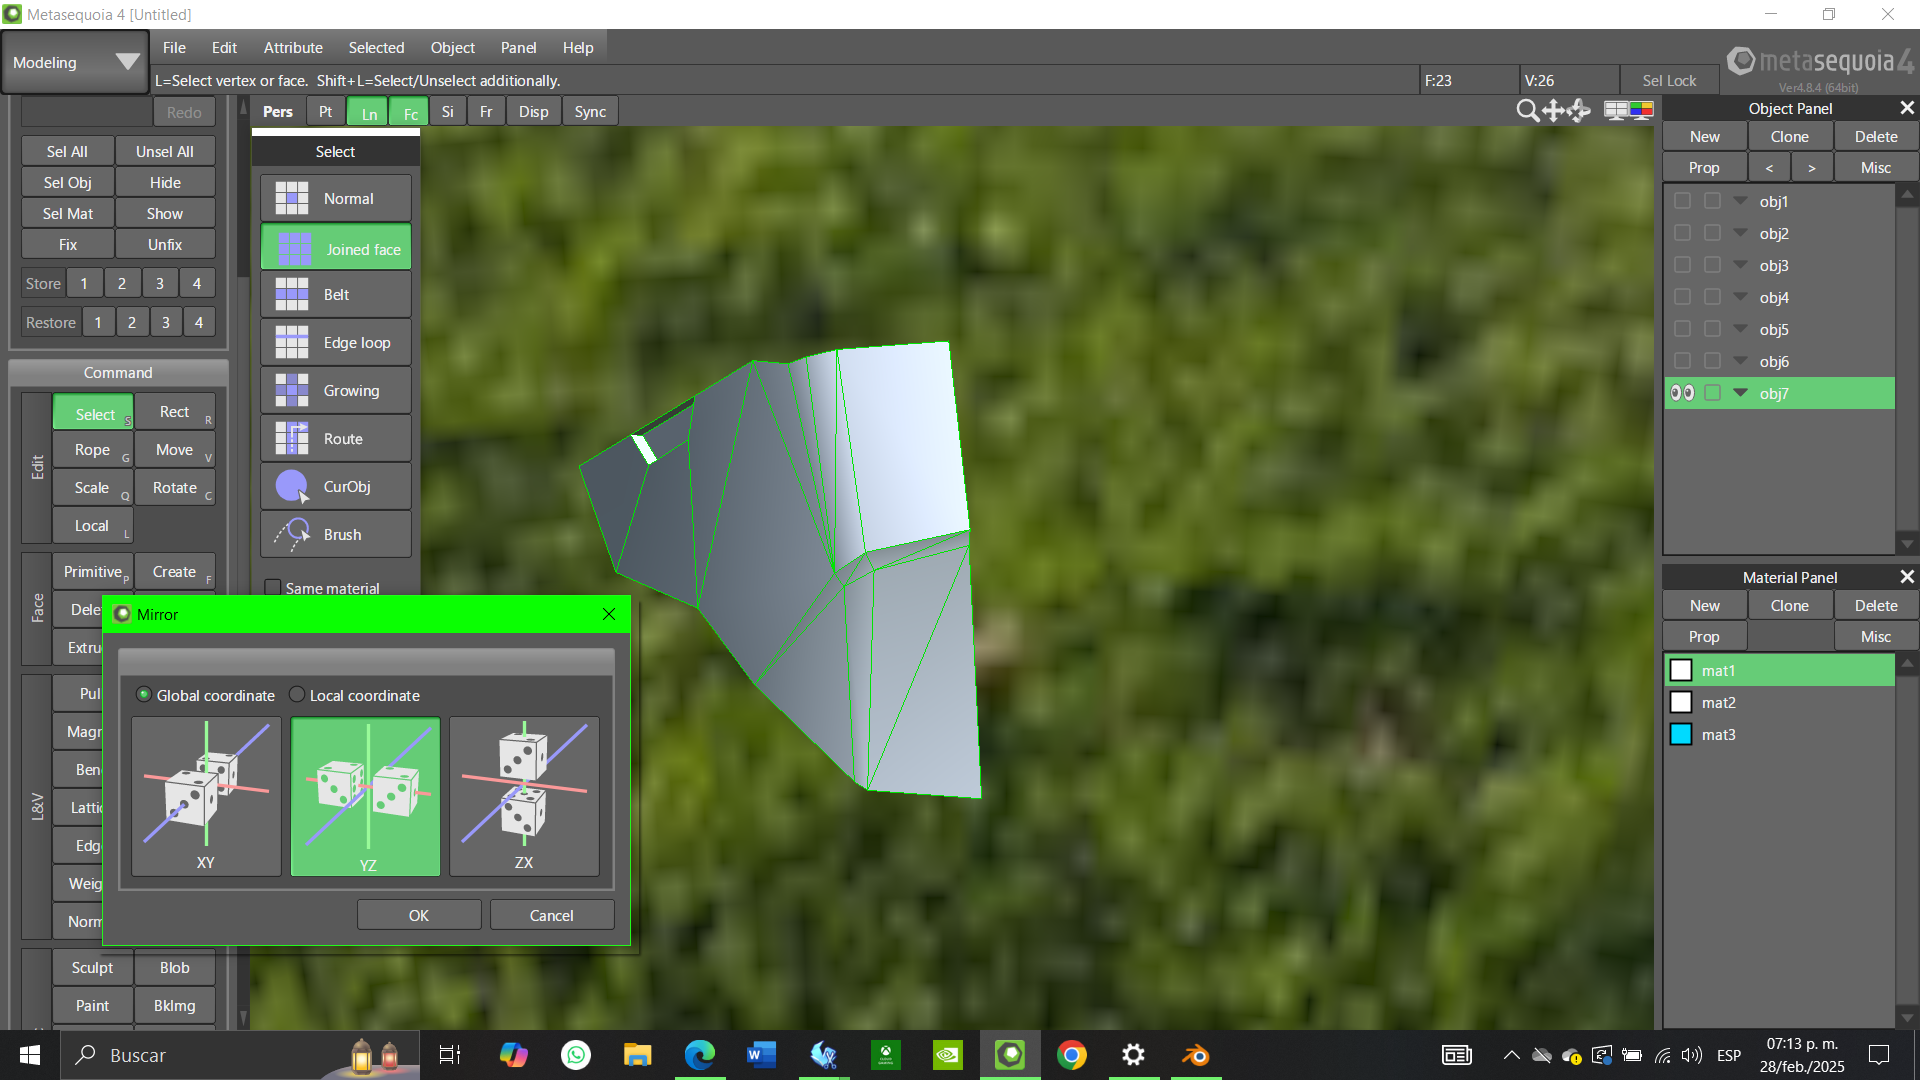Enable Local coordinate radio option
Screen dimensions: 1920x1080
(297, 695)
